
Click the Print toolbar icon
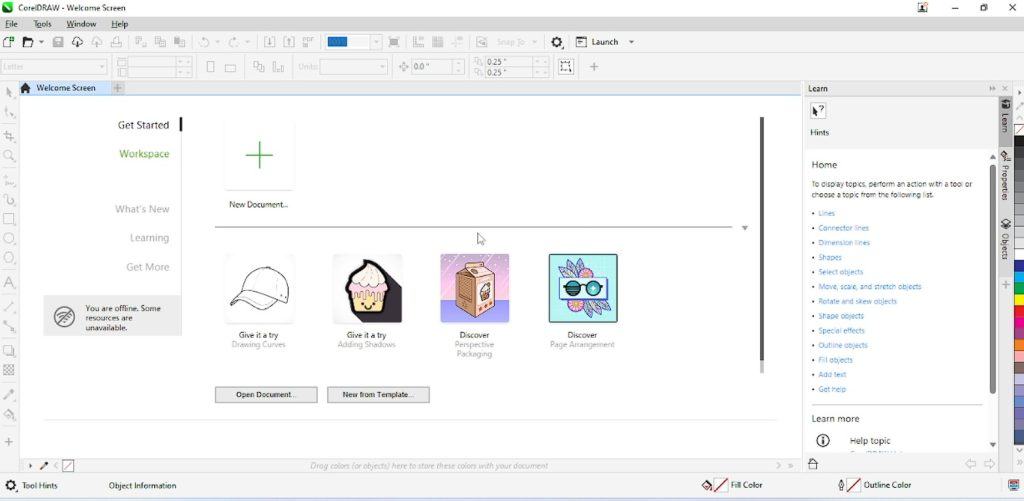coord(116,42)
